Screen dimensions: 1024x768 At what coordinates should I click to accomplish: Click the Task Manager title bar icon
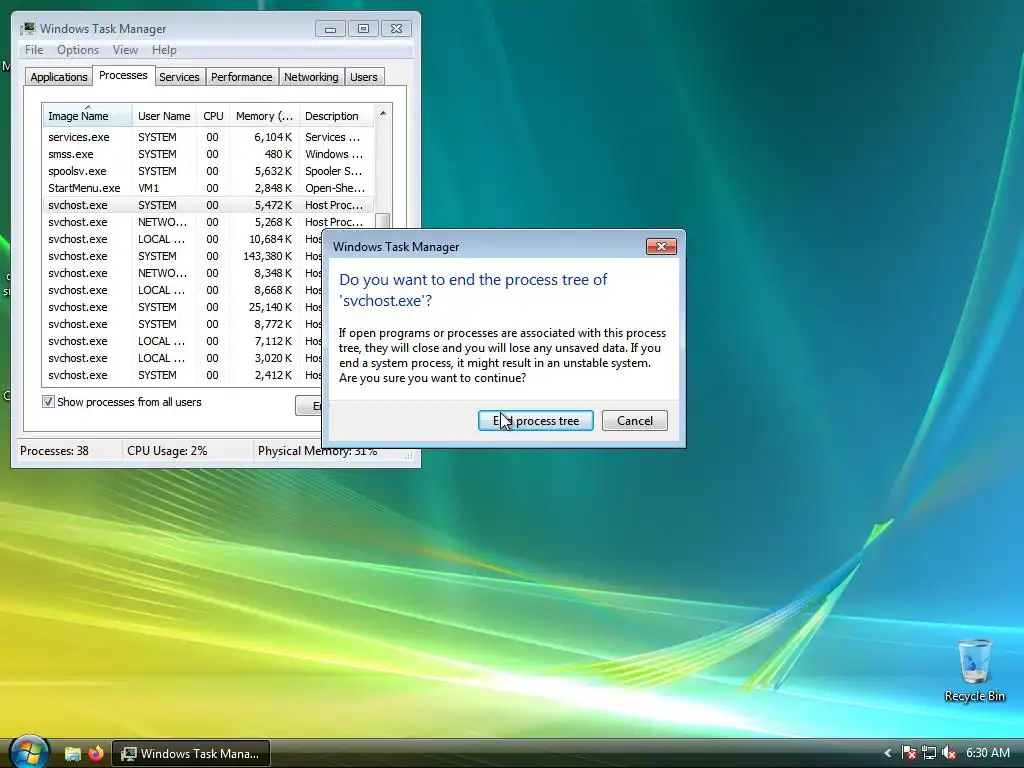(27, 28)
